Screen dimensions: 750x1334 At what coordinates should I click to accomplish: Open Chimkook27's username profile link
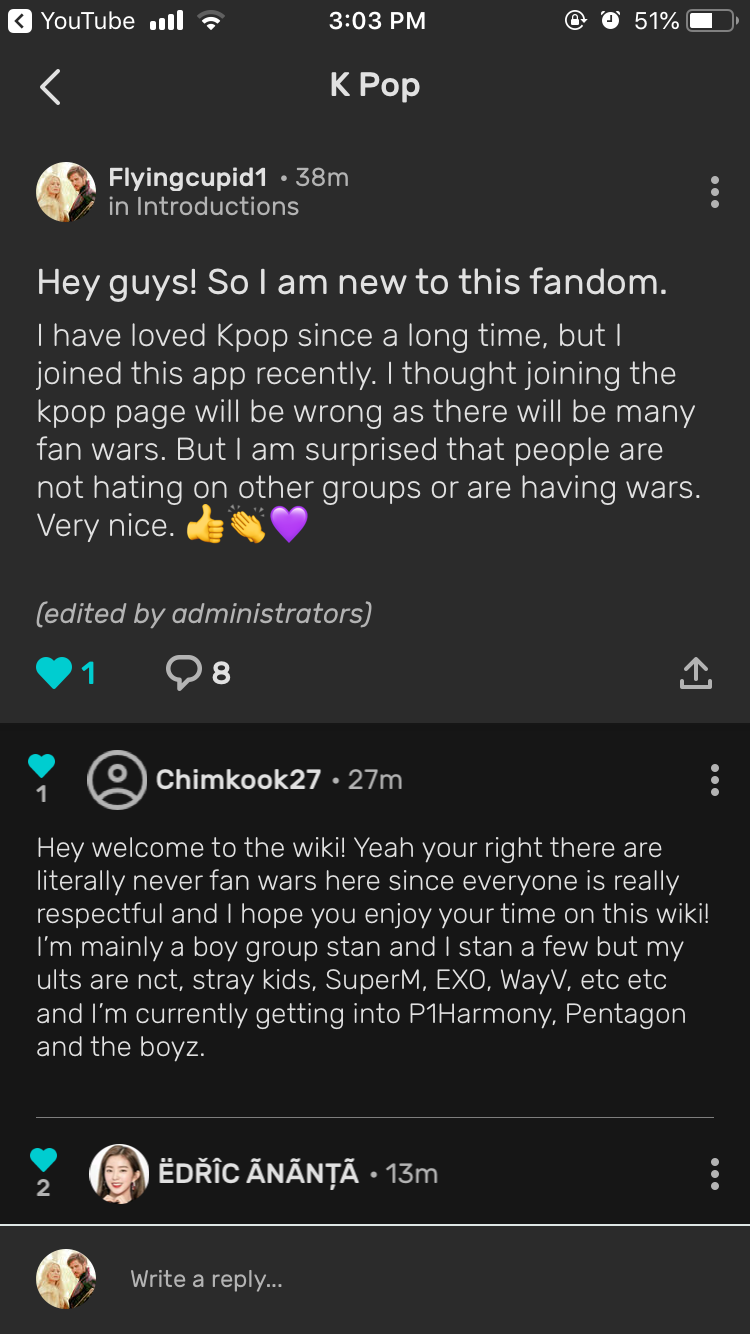[238, 779]
